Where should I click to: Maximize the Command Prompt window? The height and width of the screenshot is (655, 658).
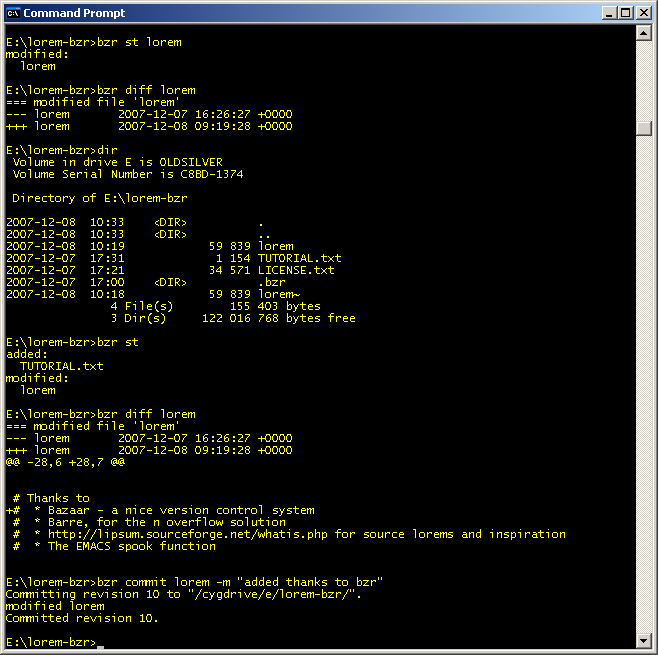pos(625,13)
